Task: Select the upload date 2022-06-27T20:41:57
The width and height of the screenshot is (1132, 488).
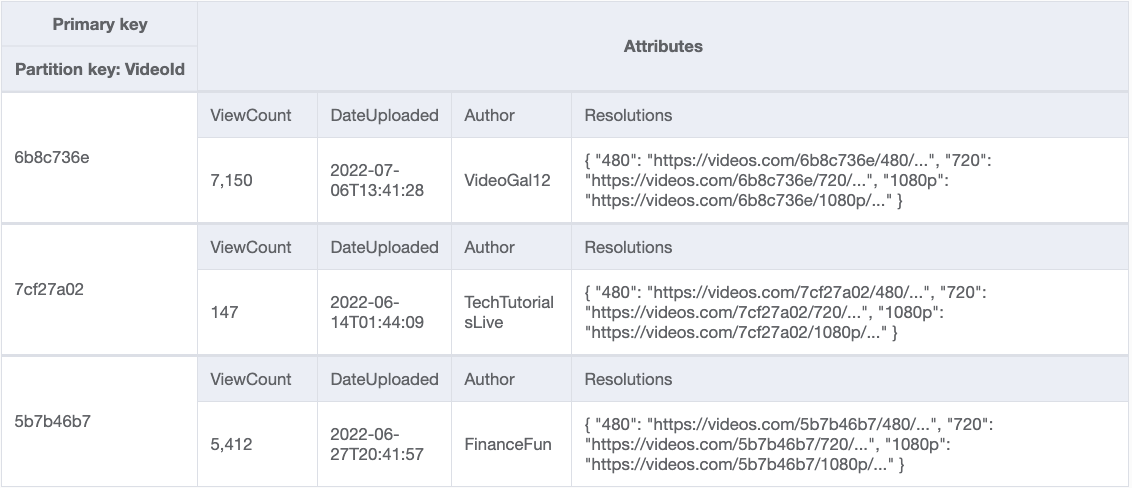Action: pos(378,444)
